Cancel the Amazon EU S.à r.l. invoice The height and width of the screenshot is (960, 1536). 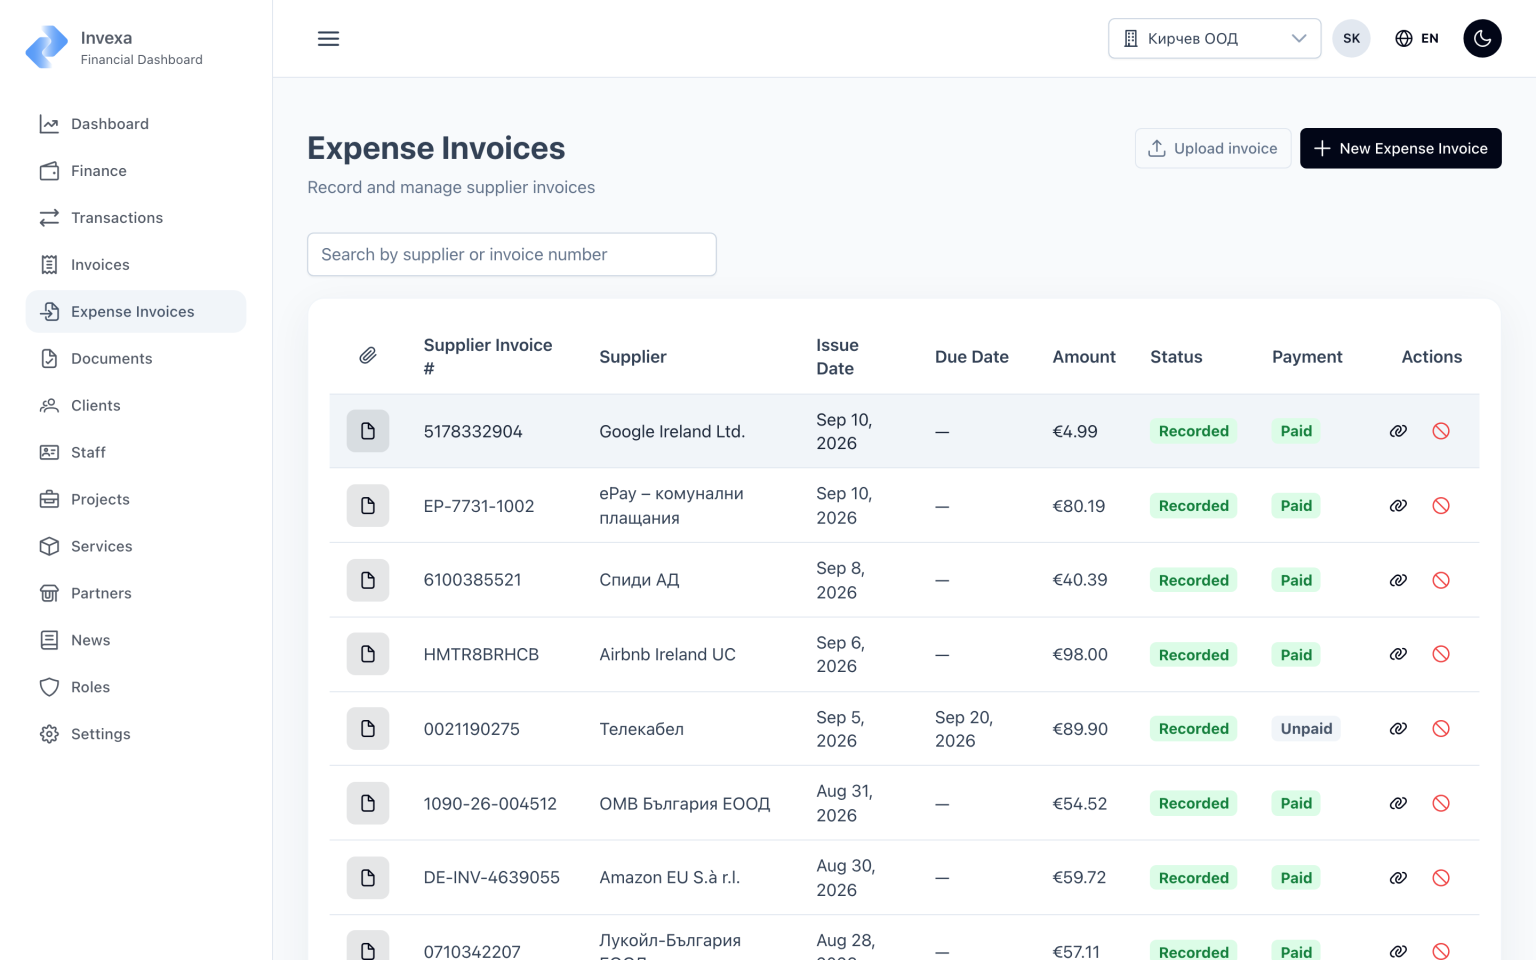click(x=1441, y=878)
